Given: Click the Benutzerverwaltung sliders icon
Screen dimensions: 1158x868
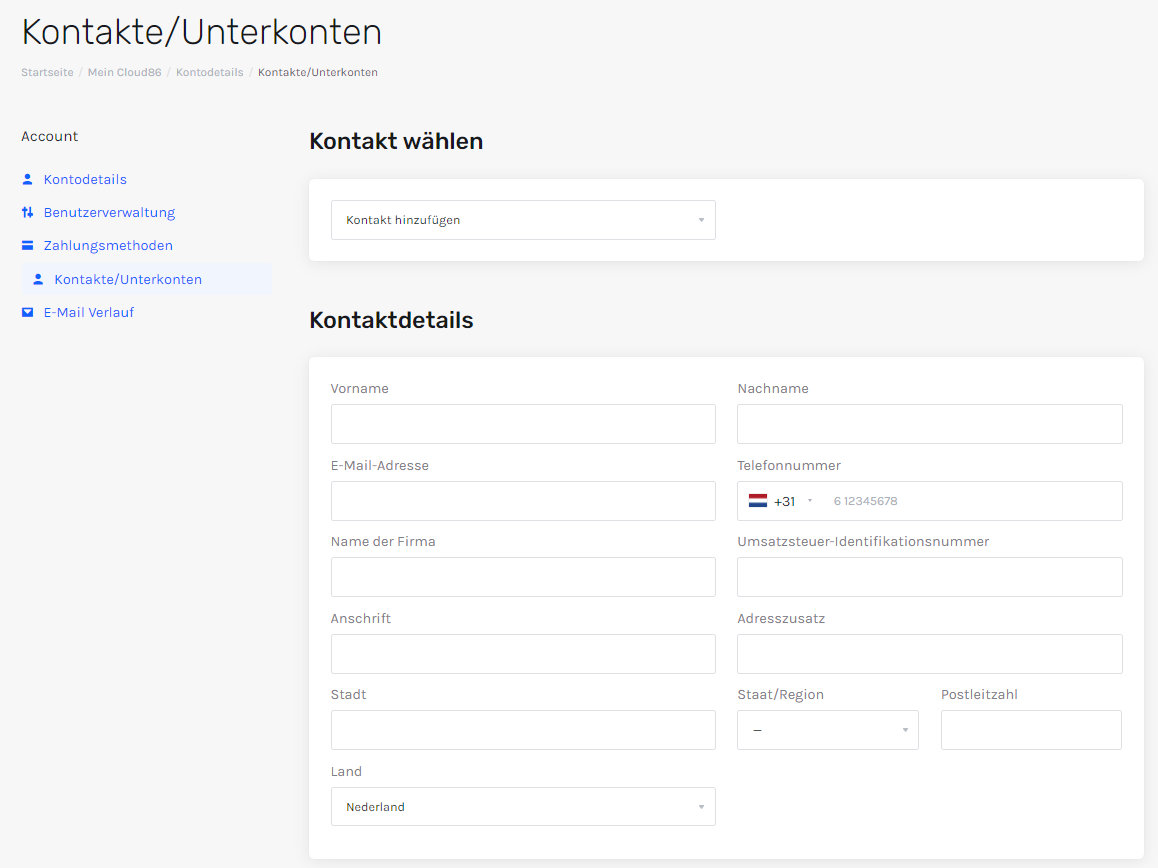Looking at the screenshot, I should coord(28,213).
